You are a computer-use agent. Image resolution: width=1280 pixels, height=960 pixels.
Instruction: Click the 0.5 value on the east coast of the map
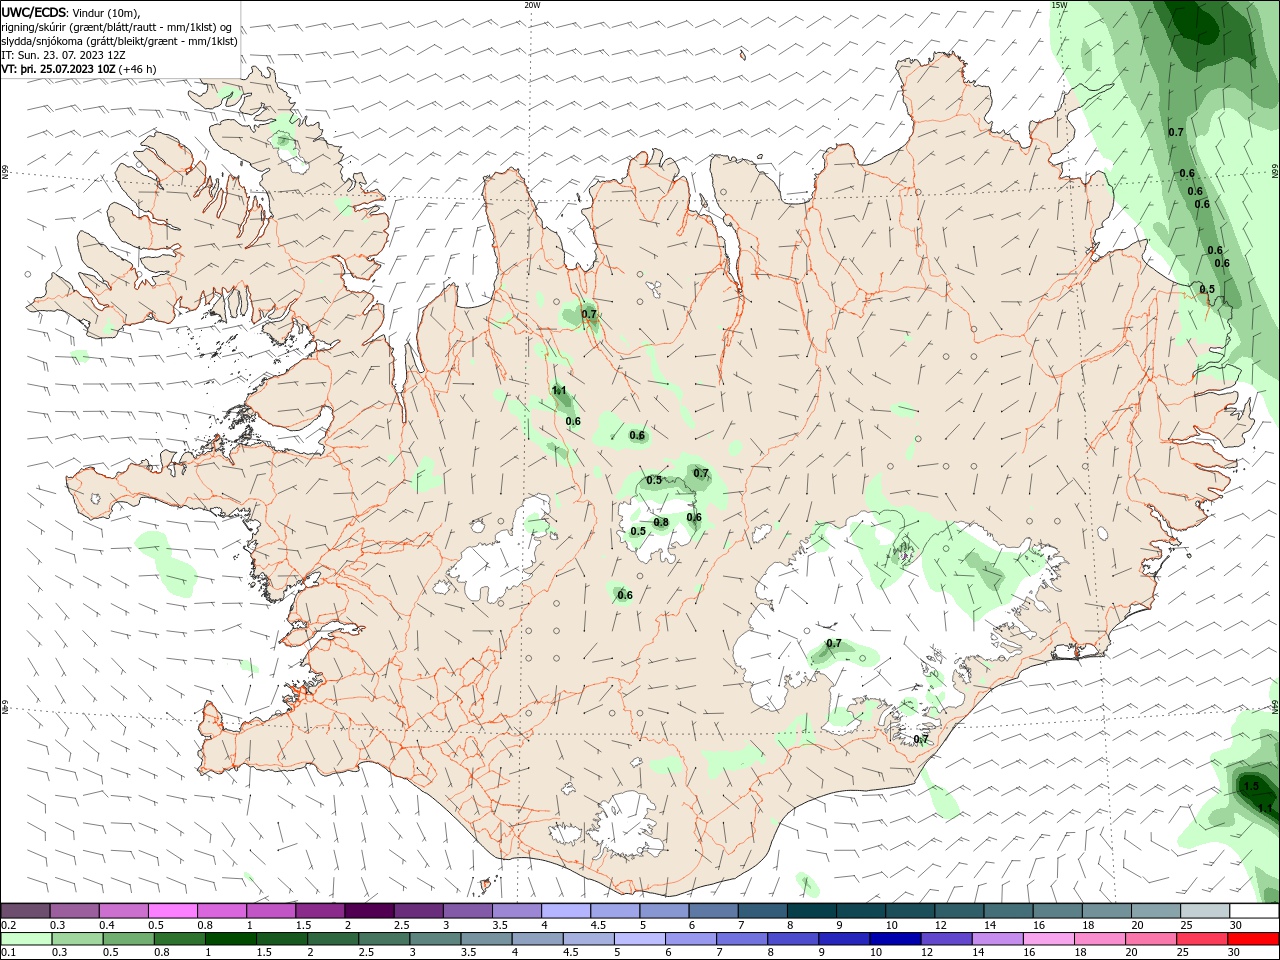[1207, 289]
